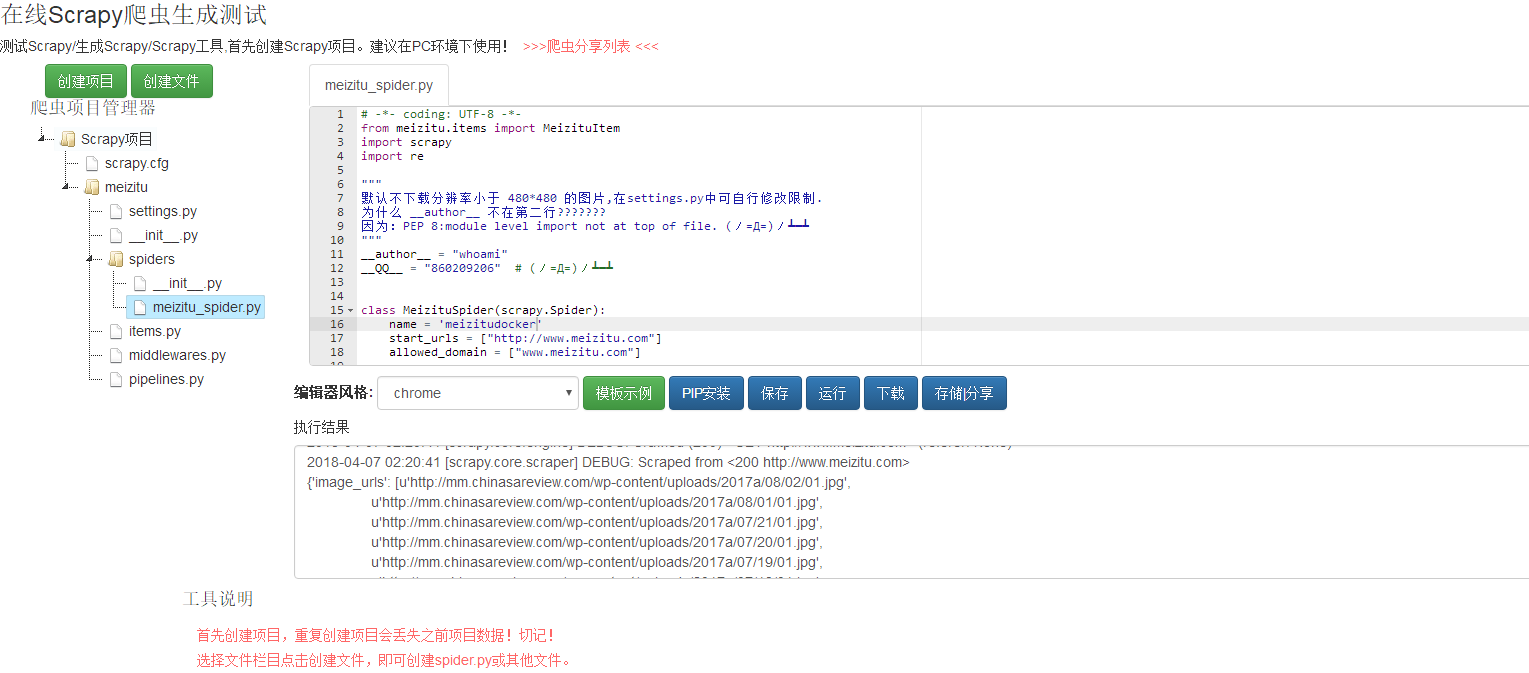
Task: Select the Scrapy项目 root label
Action: coord(117,139)
